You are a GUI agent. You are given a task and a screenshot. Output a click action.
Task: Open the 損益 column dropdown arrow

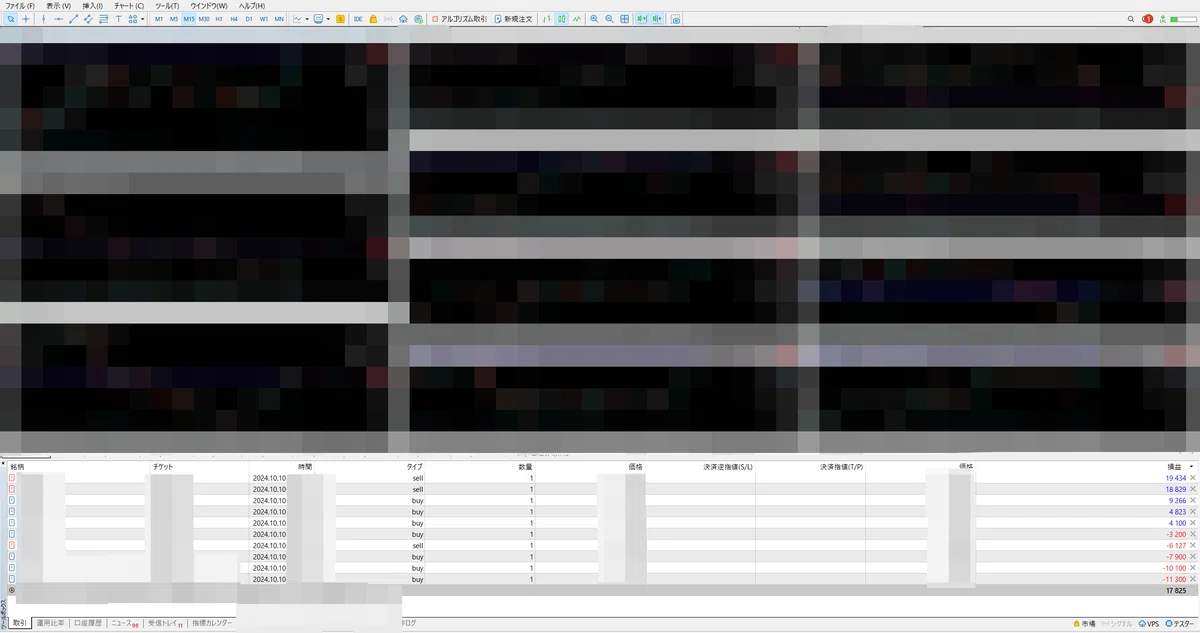1192,467
